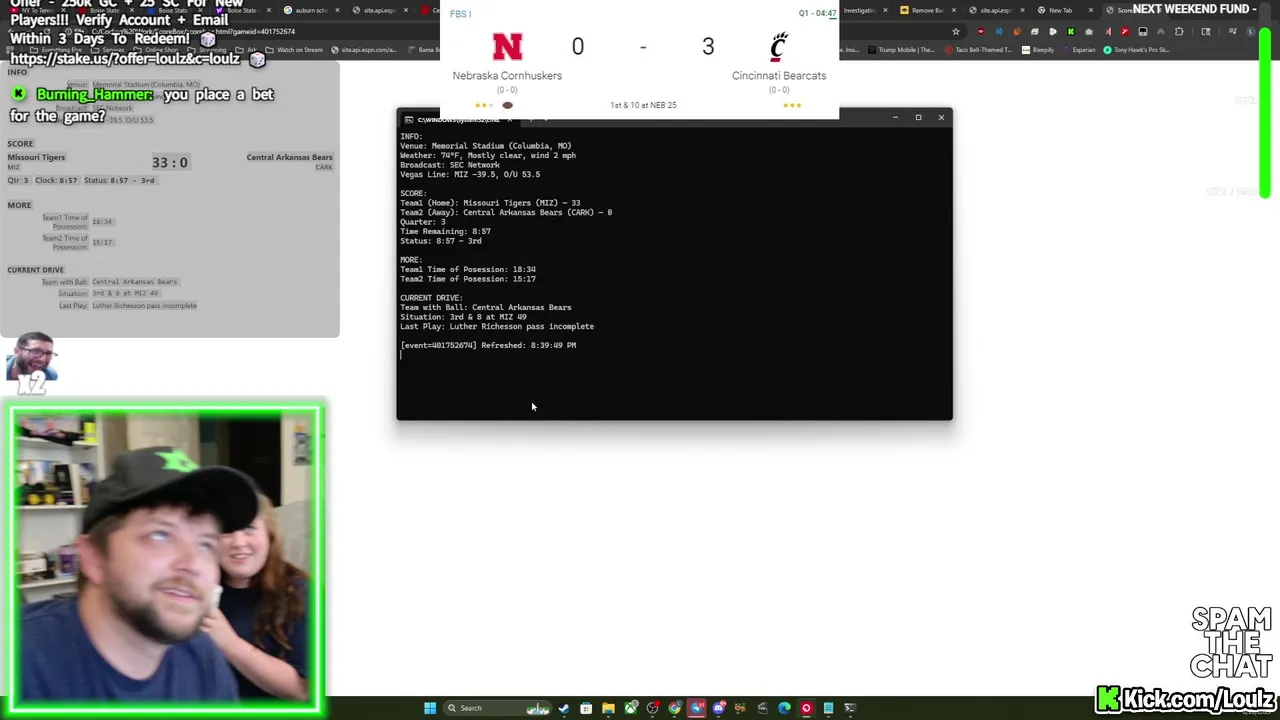Click the streamer webcam feed

click(x=167, y=560)
